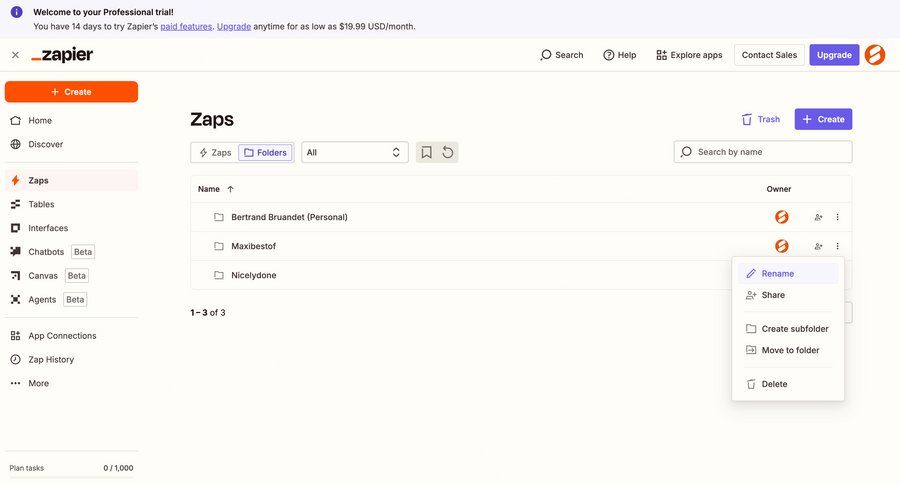Click the purple Upgrade button

coord(834,55)
